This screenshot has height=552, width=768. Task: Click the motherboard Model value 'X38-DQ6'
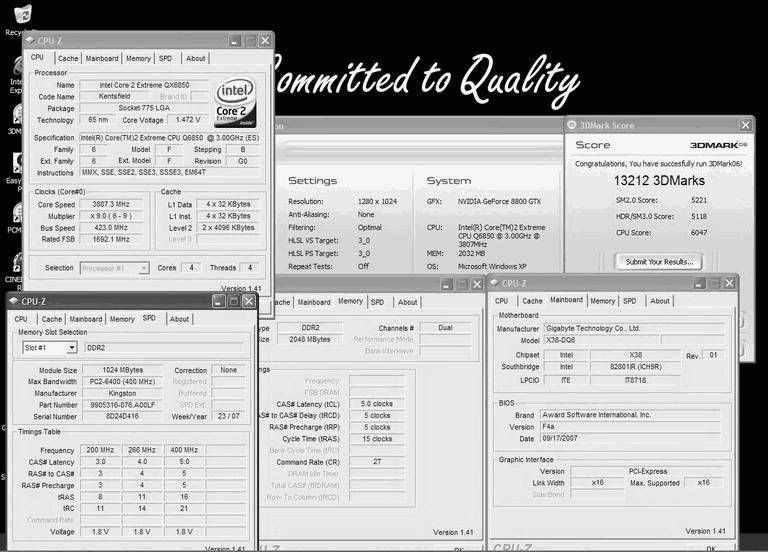click(x=601, y=340)
